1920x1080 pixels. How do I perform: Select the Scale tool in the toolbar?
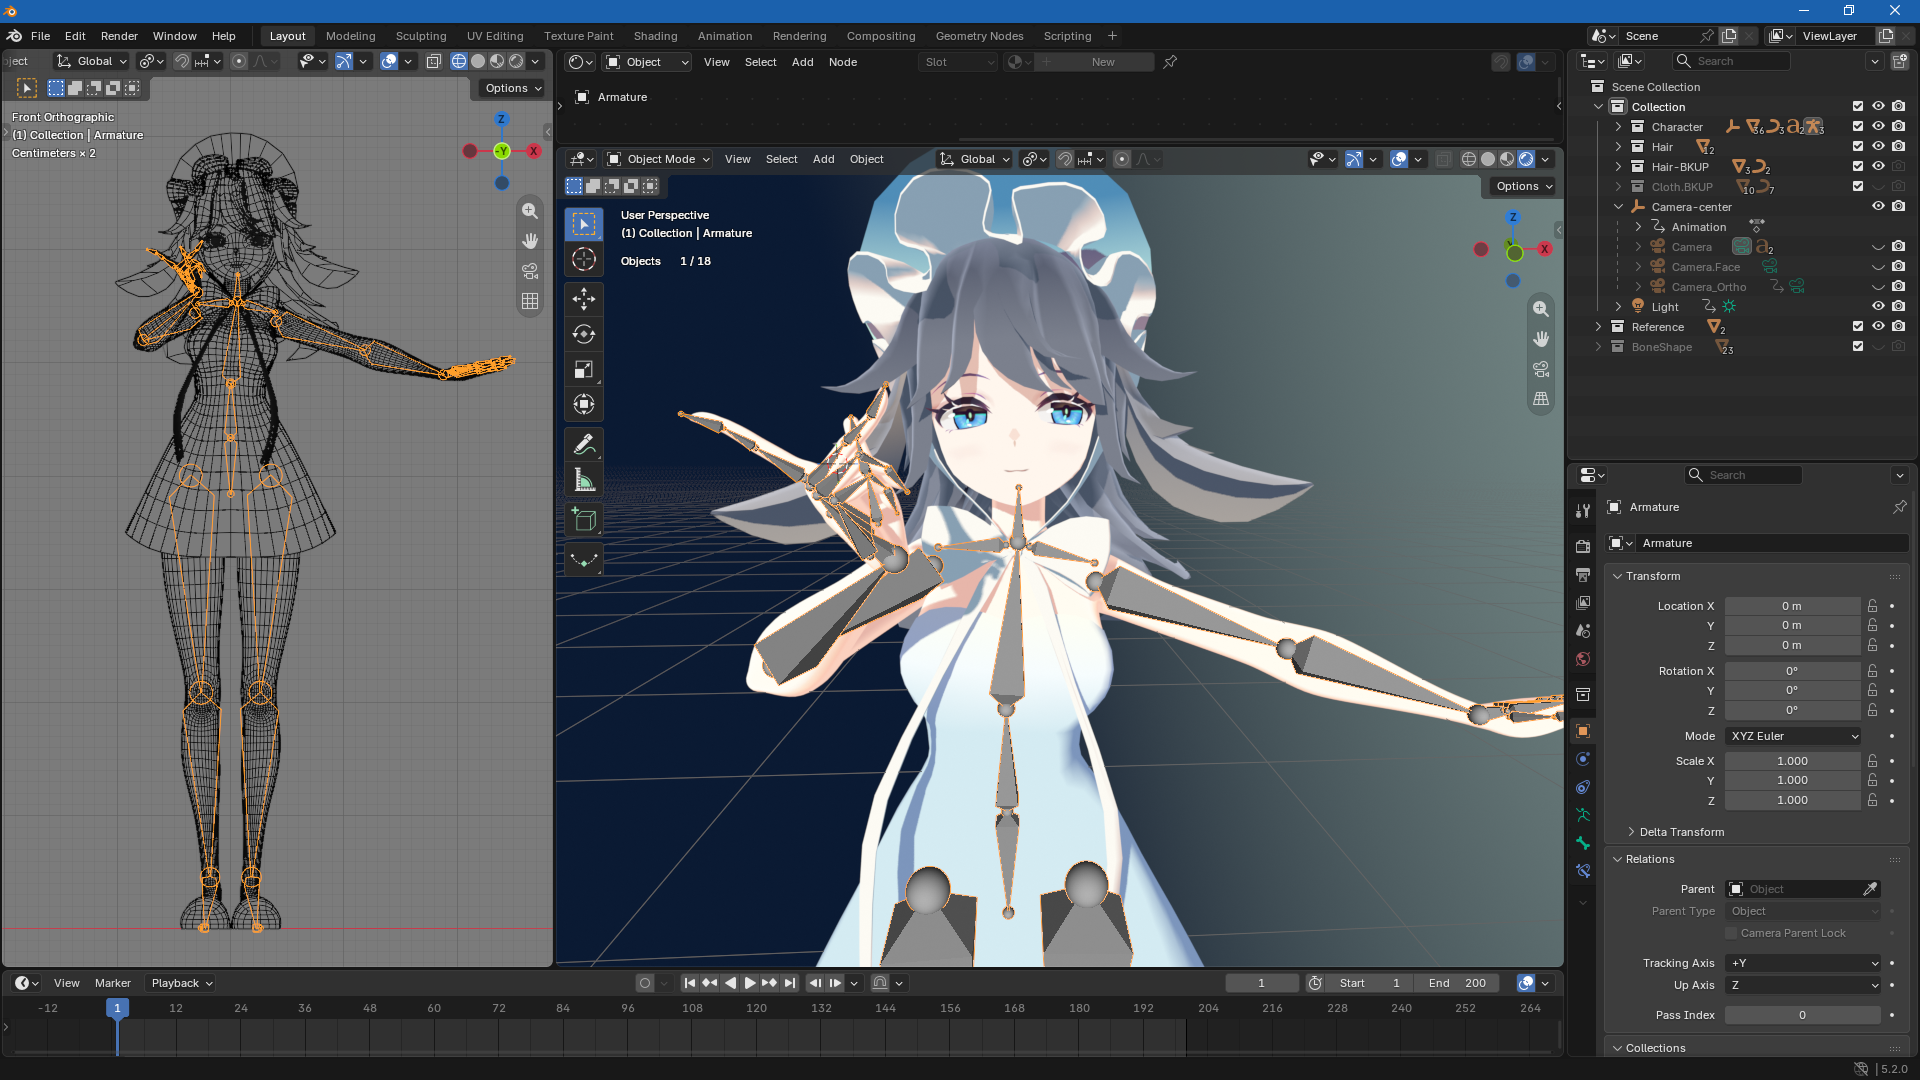pyautogui.click(x=584, y=369)
